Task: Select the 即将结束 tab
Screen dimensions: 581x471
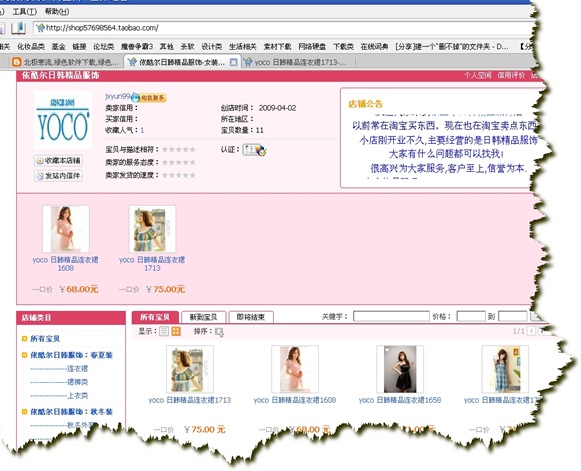Action: 251,317
